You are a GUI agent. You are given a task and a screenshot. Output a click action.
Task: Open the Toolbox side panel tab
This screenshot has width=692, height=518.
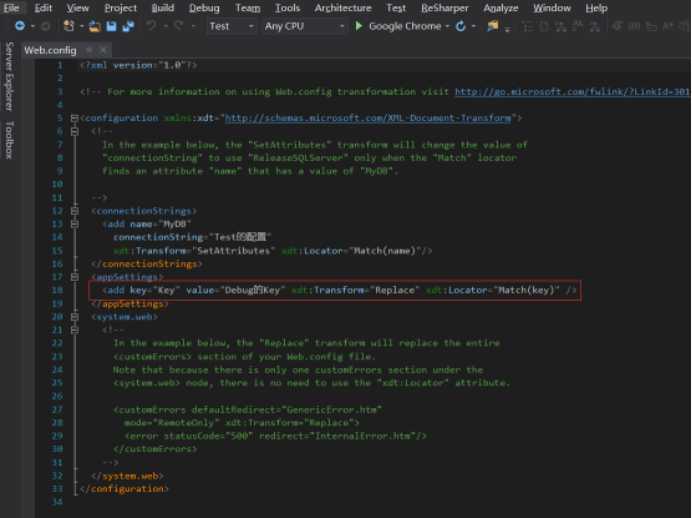10,140
